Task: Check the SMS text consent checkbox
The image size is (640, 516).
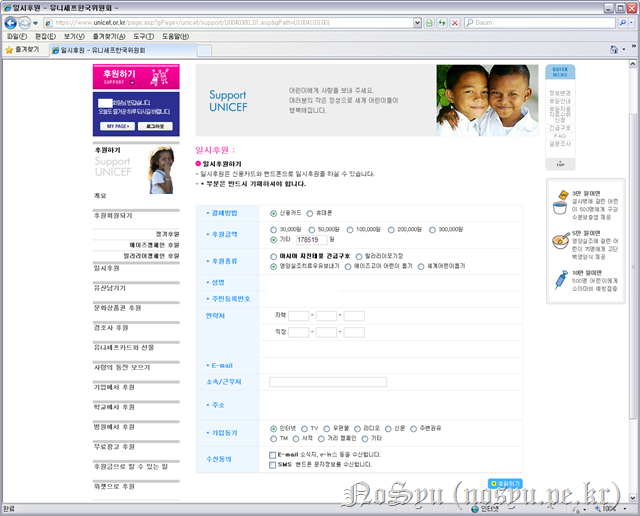Action: (274, 464)
